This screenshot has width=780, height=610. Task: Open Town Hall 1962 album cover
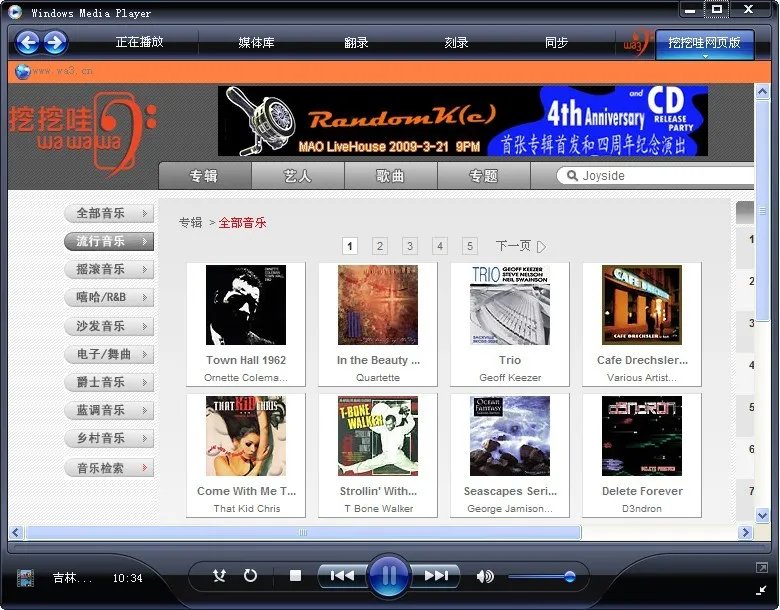click(x=246, y=305)
